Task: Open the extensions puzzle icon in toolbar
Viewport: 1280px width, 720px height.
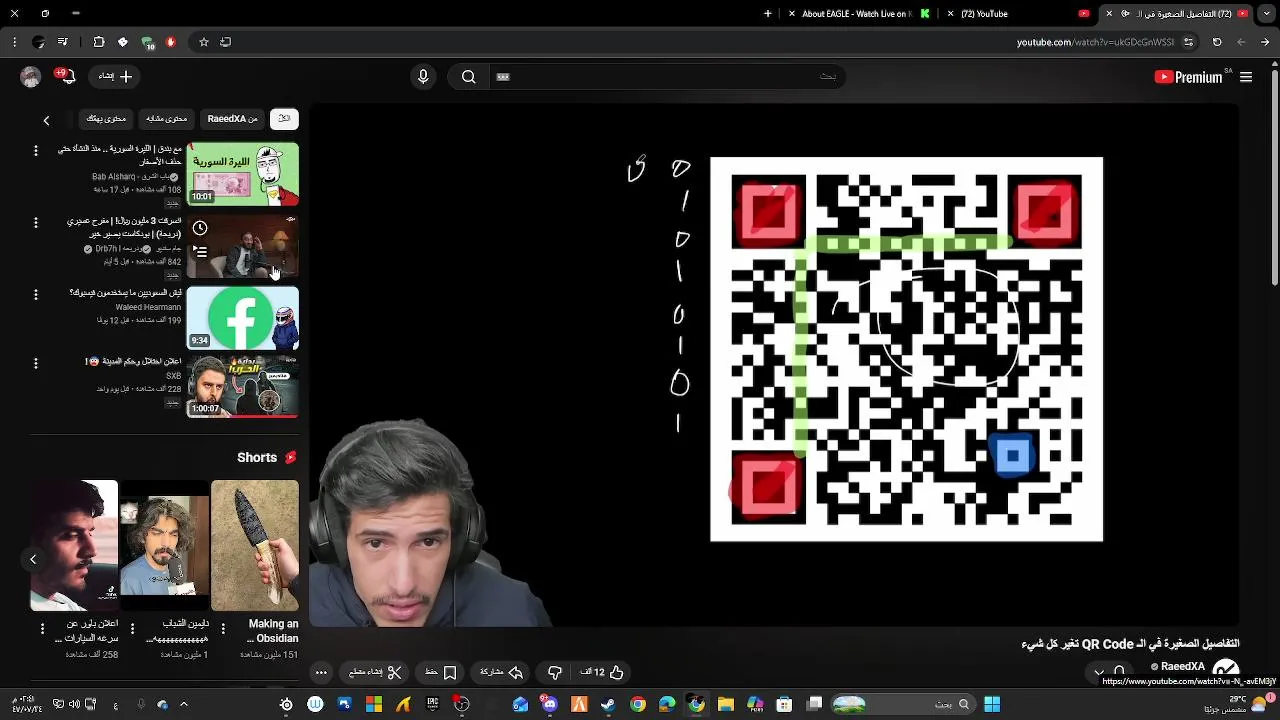Action: click(99, 42)
